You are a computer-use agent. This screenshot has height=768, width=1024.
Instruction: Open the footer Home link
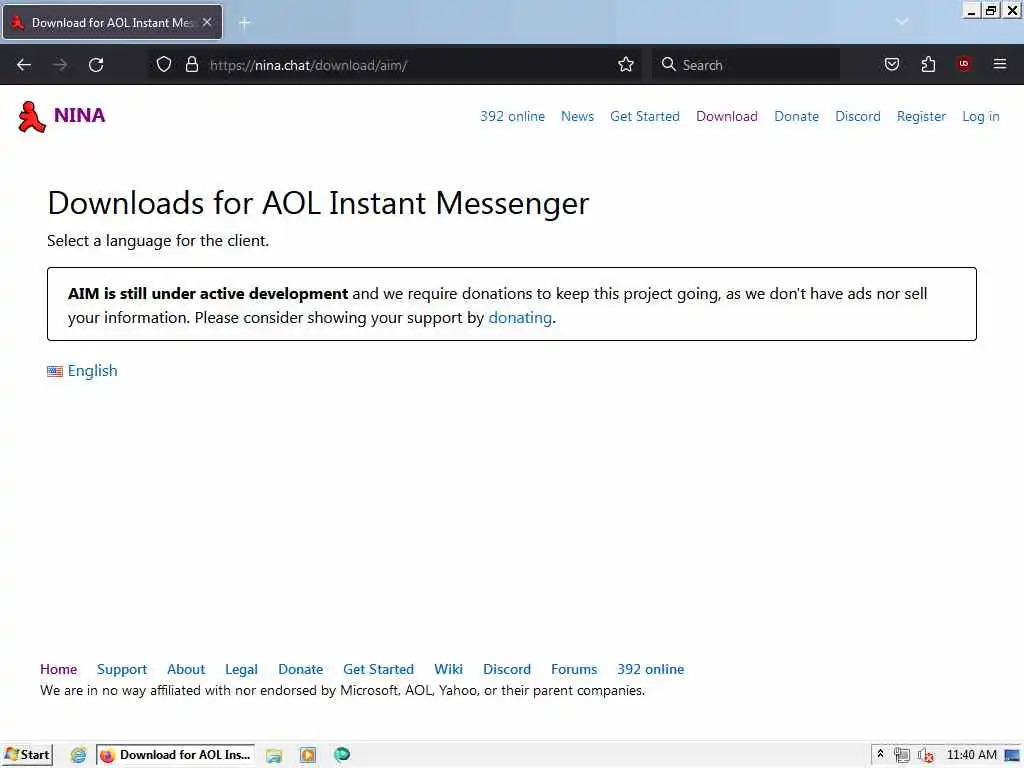pos(58,669)
